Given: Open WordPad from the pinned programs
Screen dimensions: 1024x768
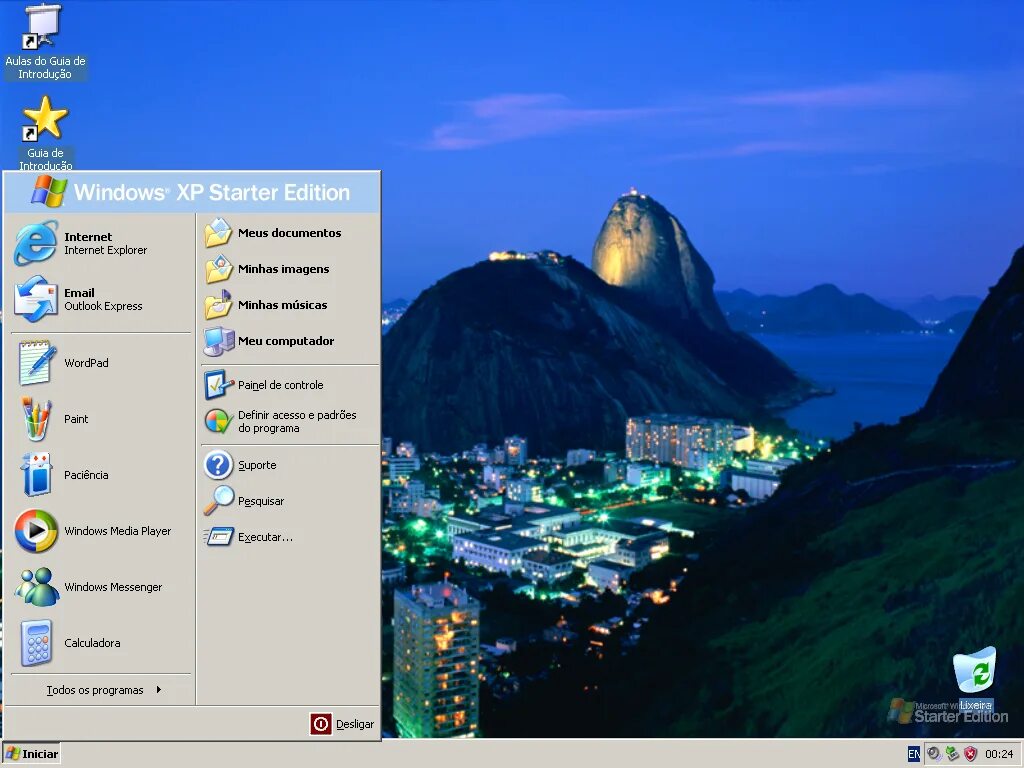Looking at the screenshot, I should 99,362.
